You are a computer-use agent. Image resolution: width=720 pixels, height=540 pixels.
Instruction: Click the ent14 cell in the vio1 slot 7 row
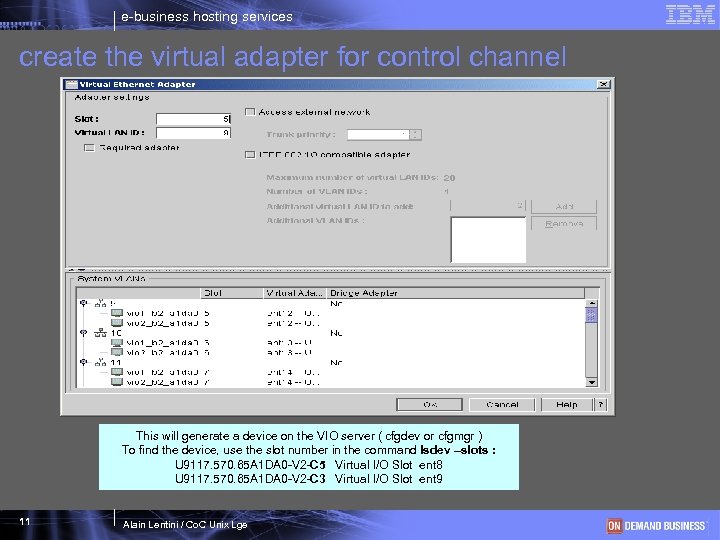pos(293,372)
